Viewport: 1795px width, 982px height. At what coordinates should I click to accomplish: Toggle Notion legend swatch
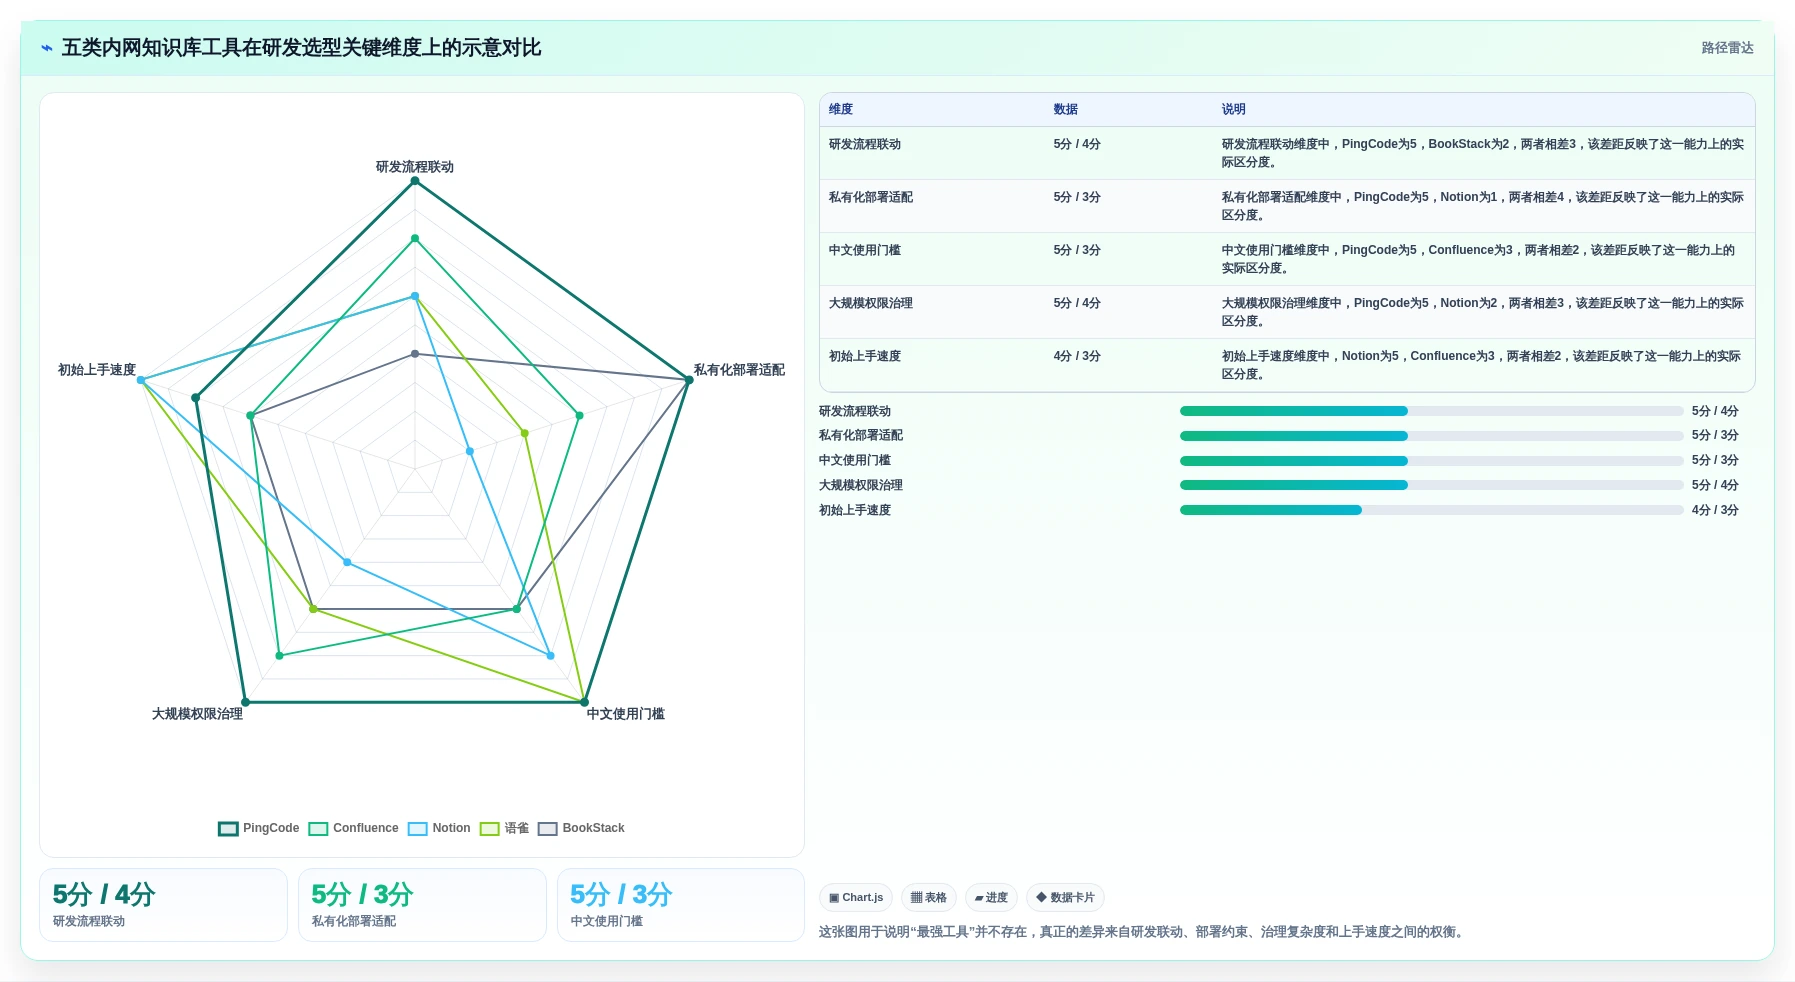coord(417,829)
